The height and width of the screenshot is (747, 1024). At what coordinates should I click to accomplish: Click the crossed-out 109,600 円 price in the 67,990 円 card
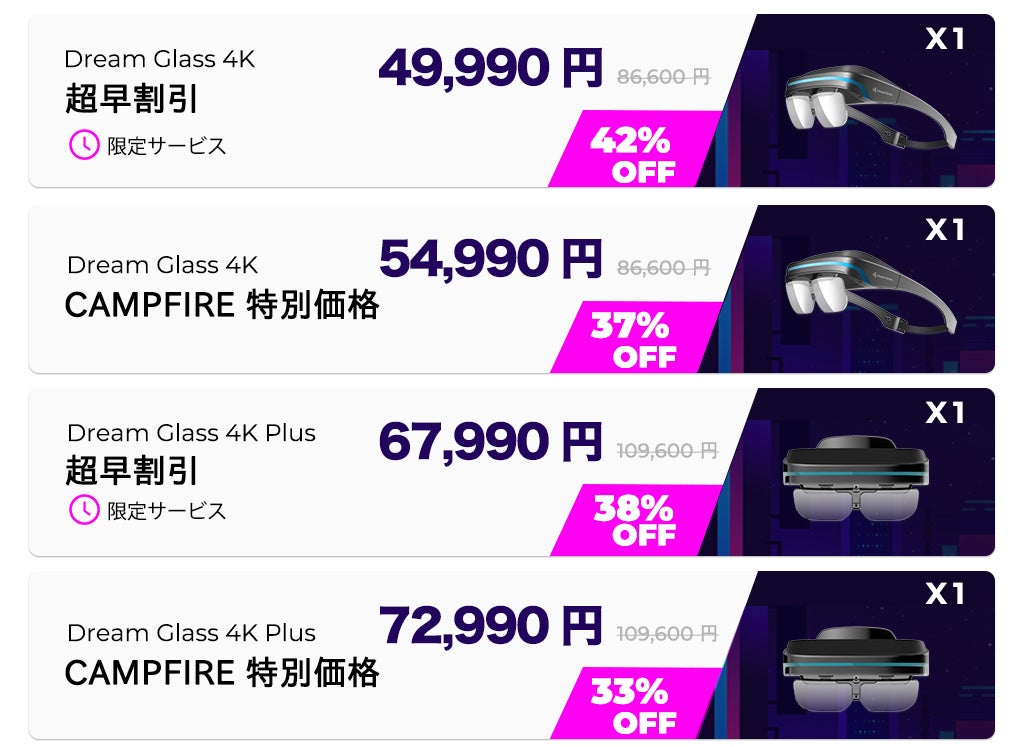pyautogui.click(x=667, y=451)
